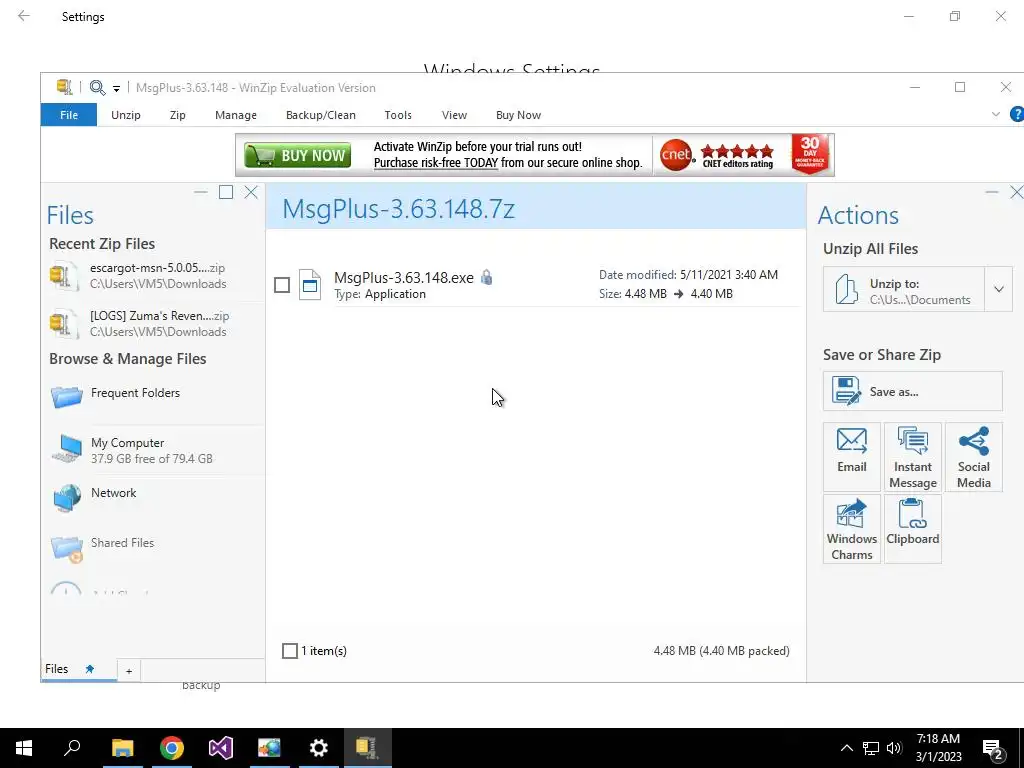
Task: Open the View ribbon tab
Action: click(x=454, y=115)
